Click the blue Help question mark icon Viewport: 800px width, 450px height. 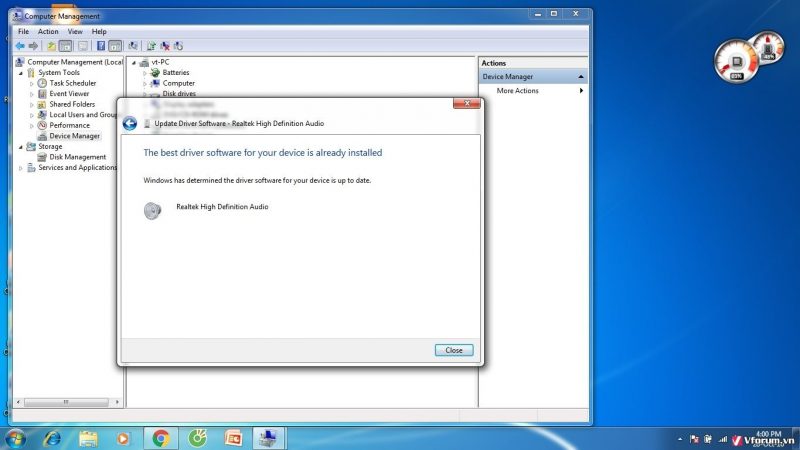tap(101, 46)
